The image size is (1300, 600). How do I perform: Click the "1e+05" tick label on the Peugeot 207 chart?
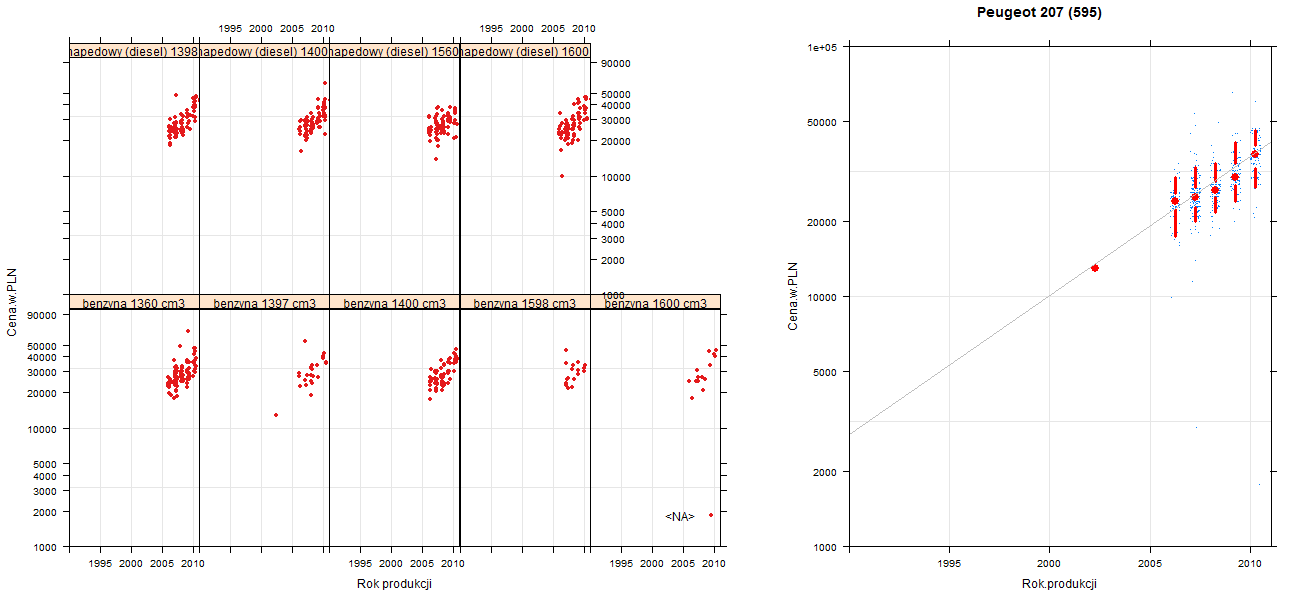pyautogui.click(x=824, y=47)
